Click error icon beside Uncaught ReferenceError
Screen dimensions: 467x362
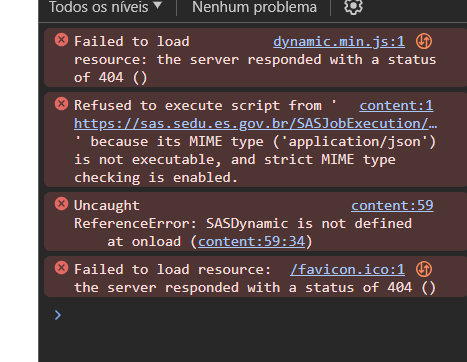coord(61,204)
